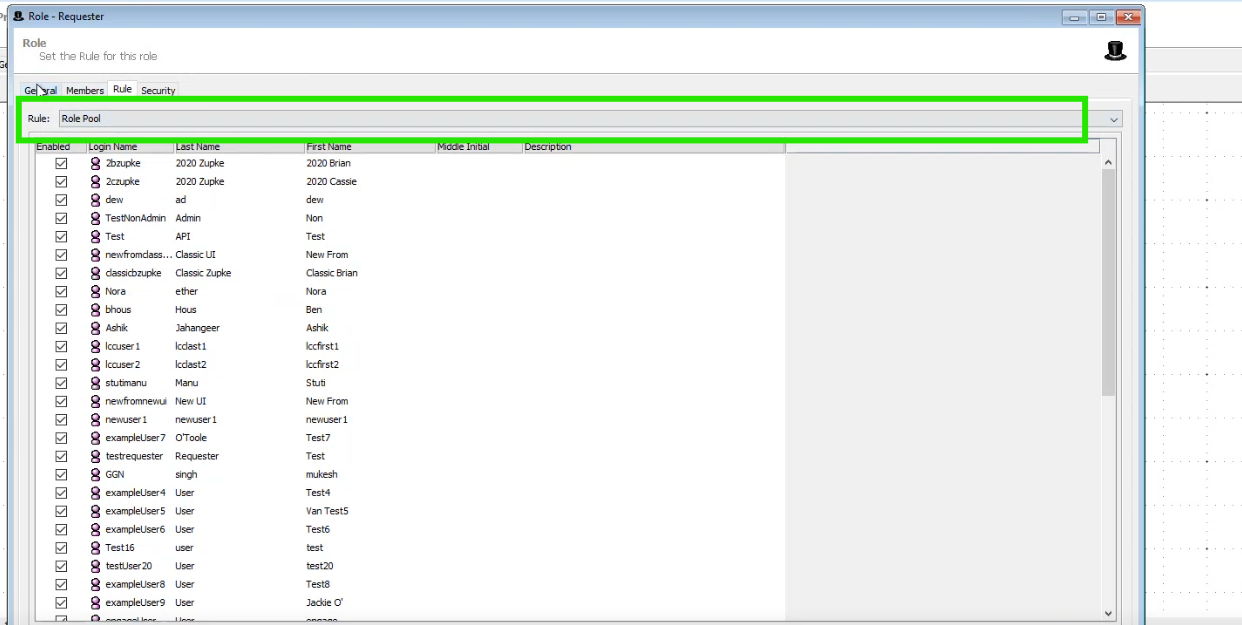Screen dimensions: 1242x625
Task: Select the user icon beside exampleUser9
Action: point(95,602)
